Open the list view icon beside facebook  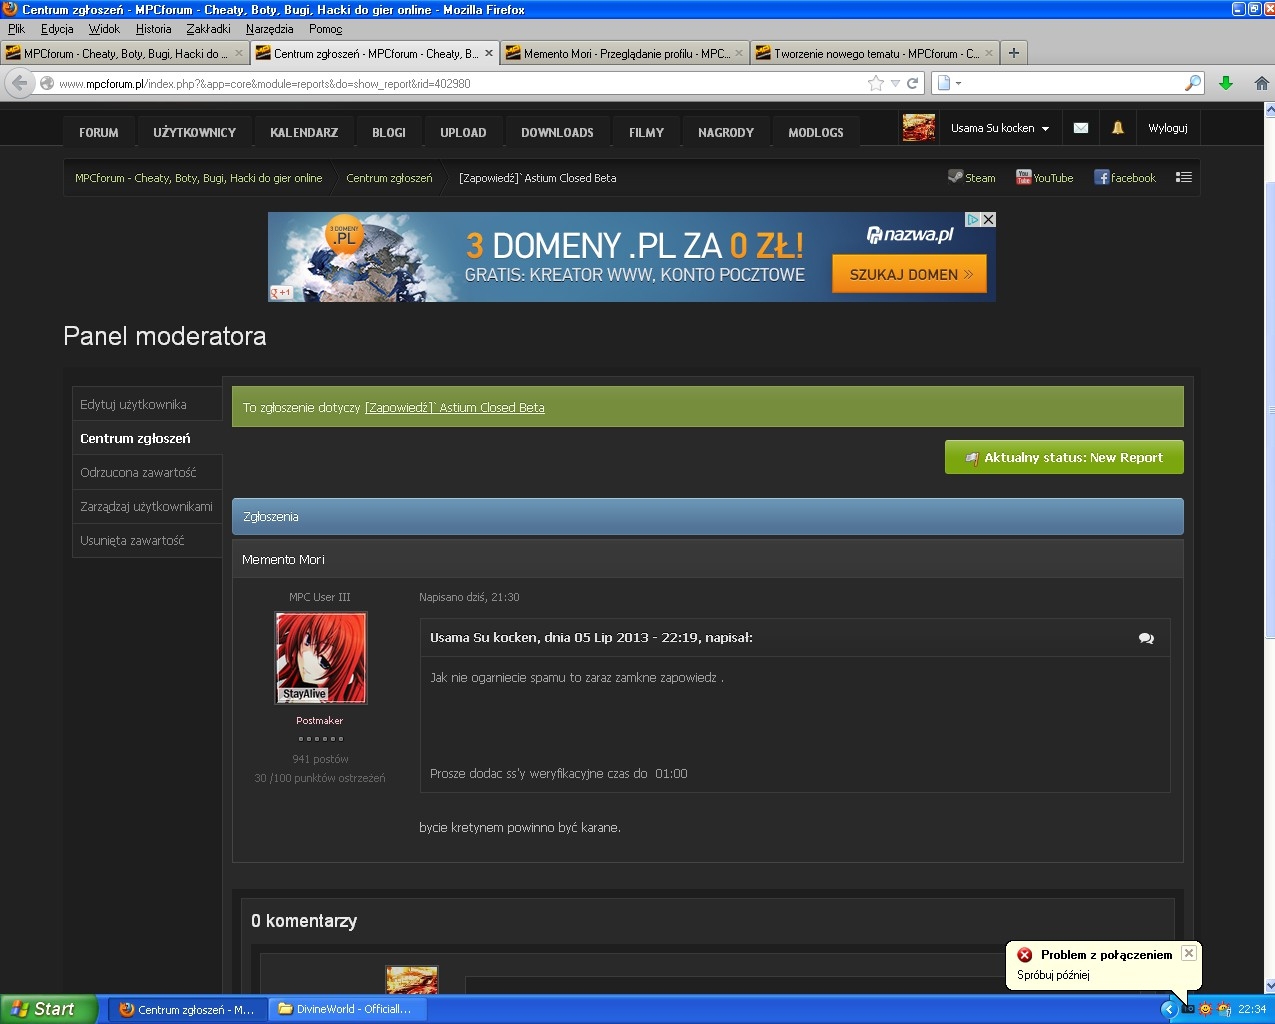[x=1184, y=177]
